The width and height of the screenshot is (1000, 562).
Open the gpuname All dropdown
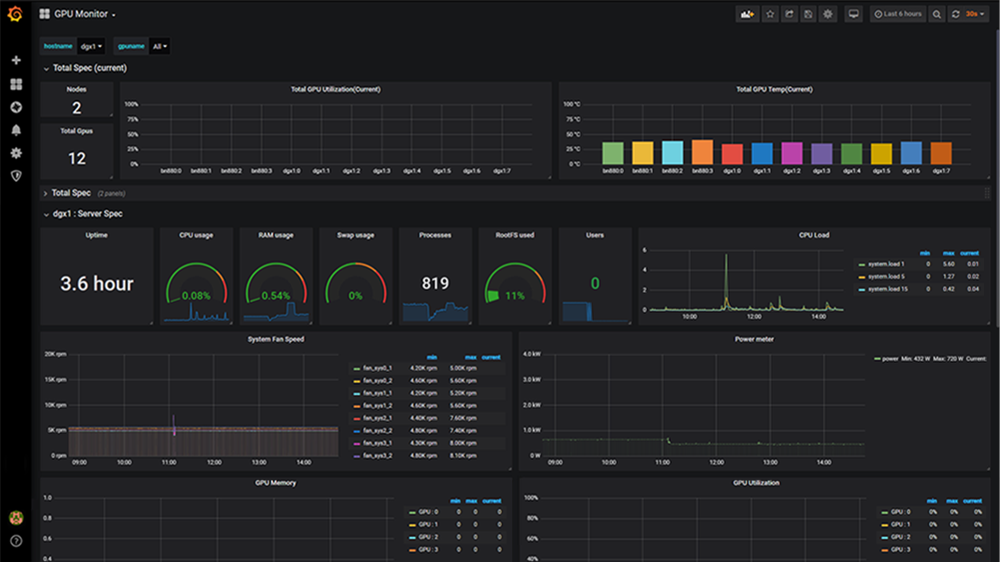159,46
